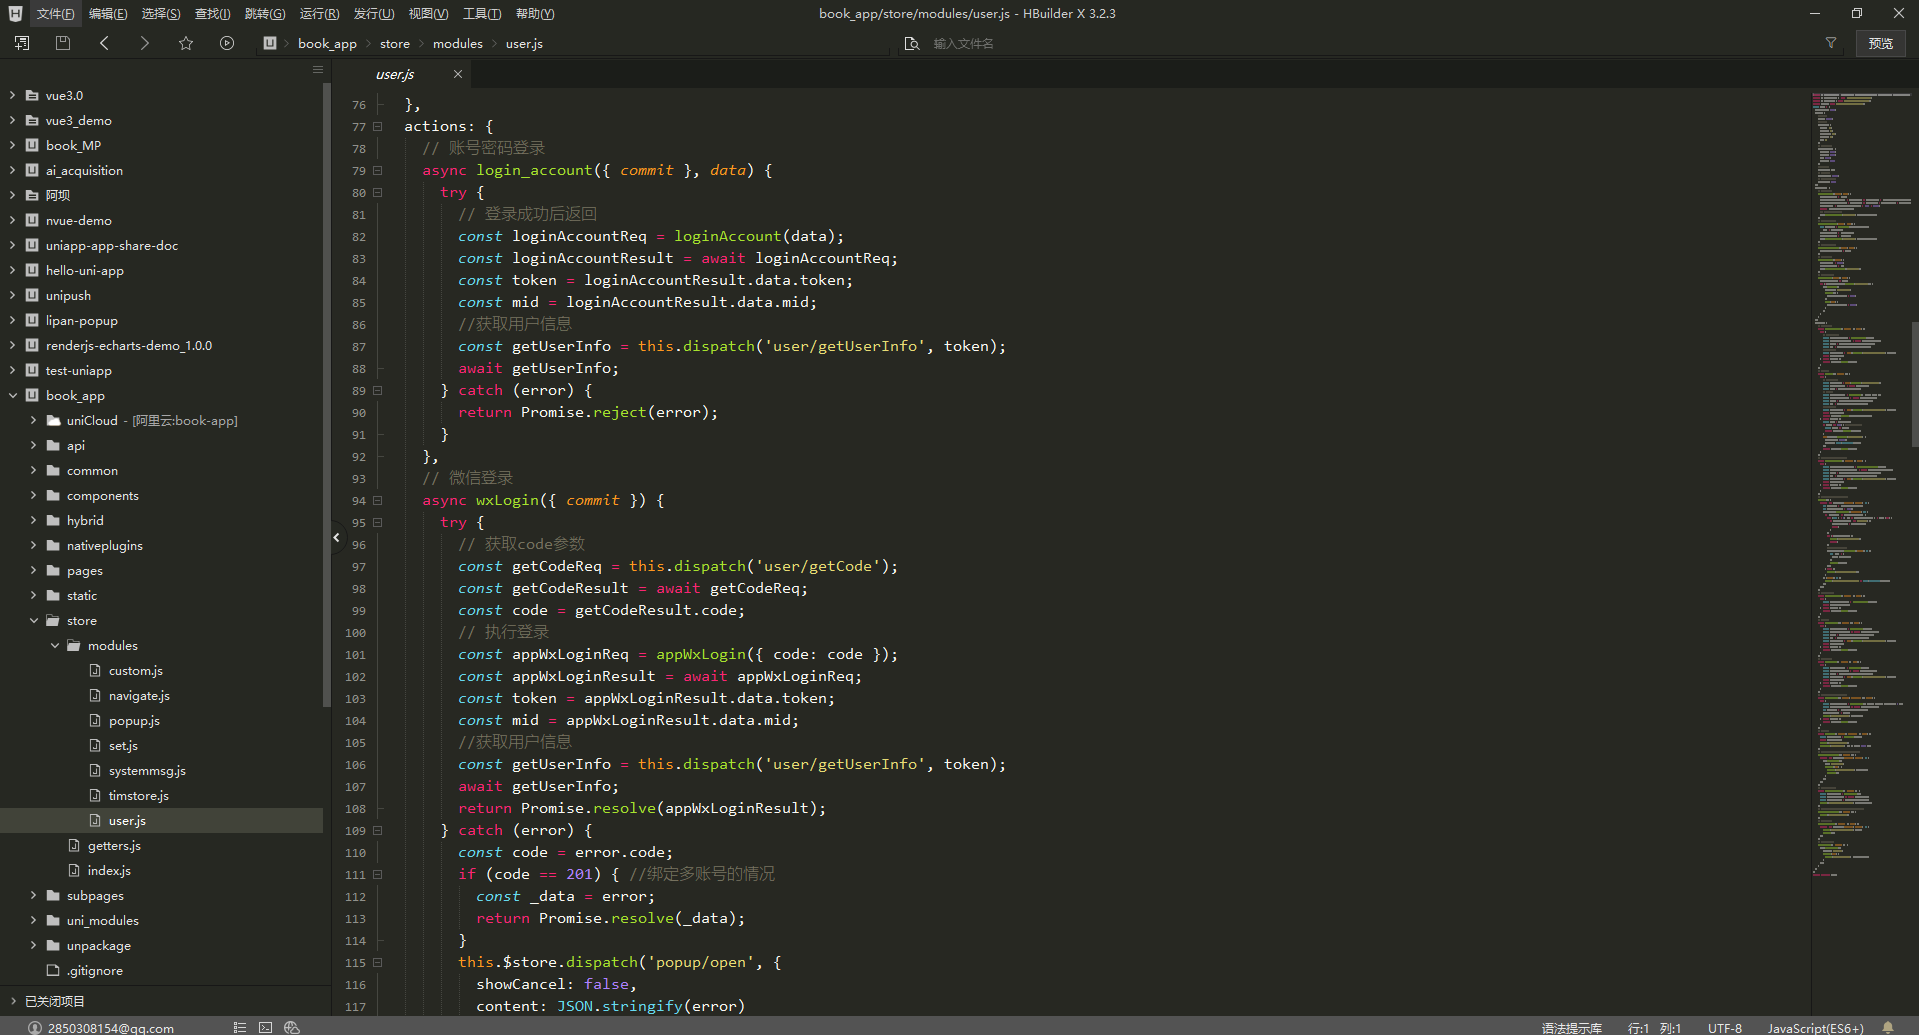Click the row and column indicator in the status bar
Screen dimensions: 1919x1035
(x=1654, y=1028)
